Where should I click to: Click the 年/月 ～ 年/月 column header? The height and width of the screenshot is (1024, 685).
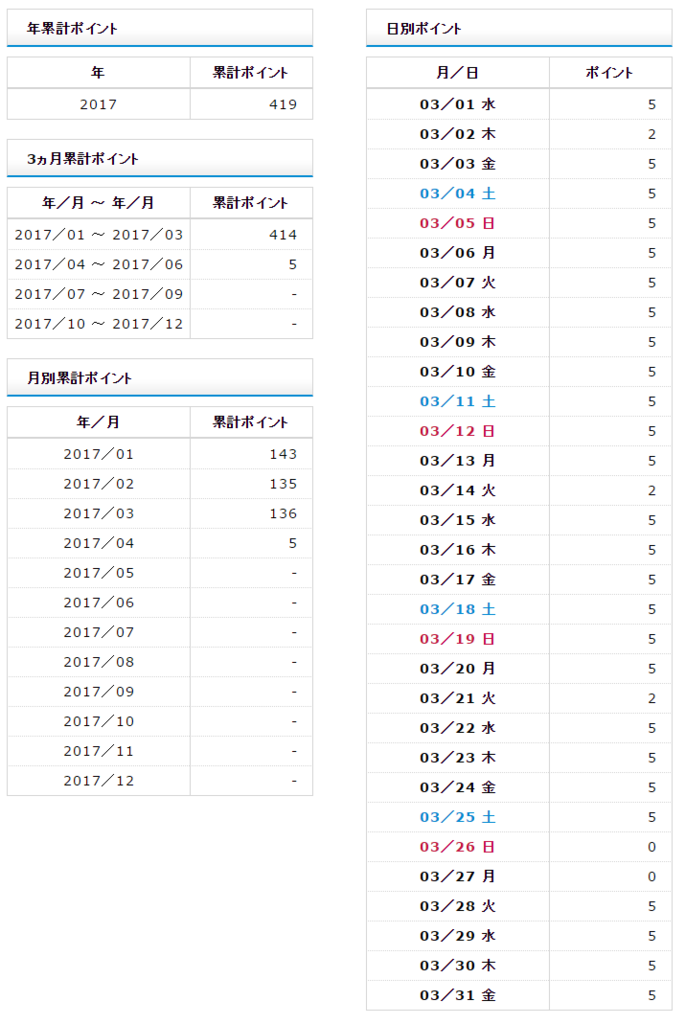(99, 203)
